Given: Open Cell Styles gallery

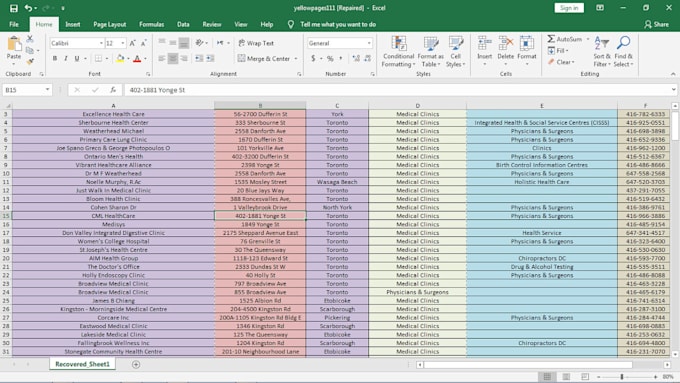Looking at the screenshot, I should [x=455, y=51].
